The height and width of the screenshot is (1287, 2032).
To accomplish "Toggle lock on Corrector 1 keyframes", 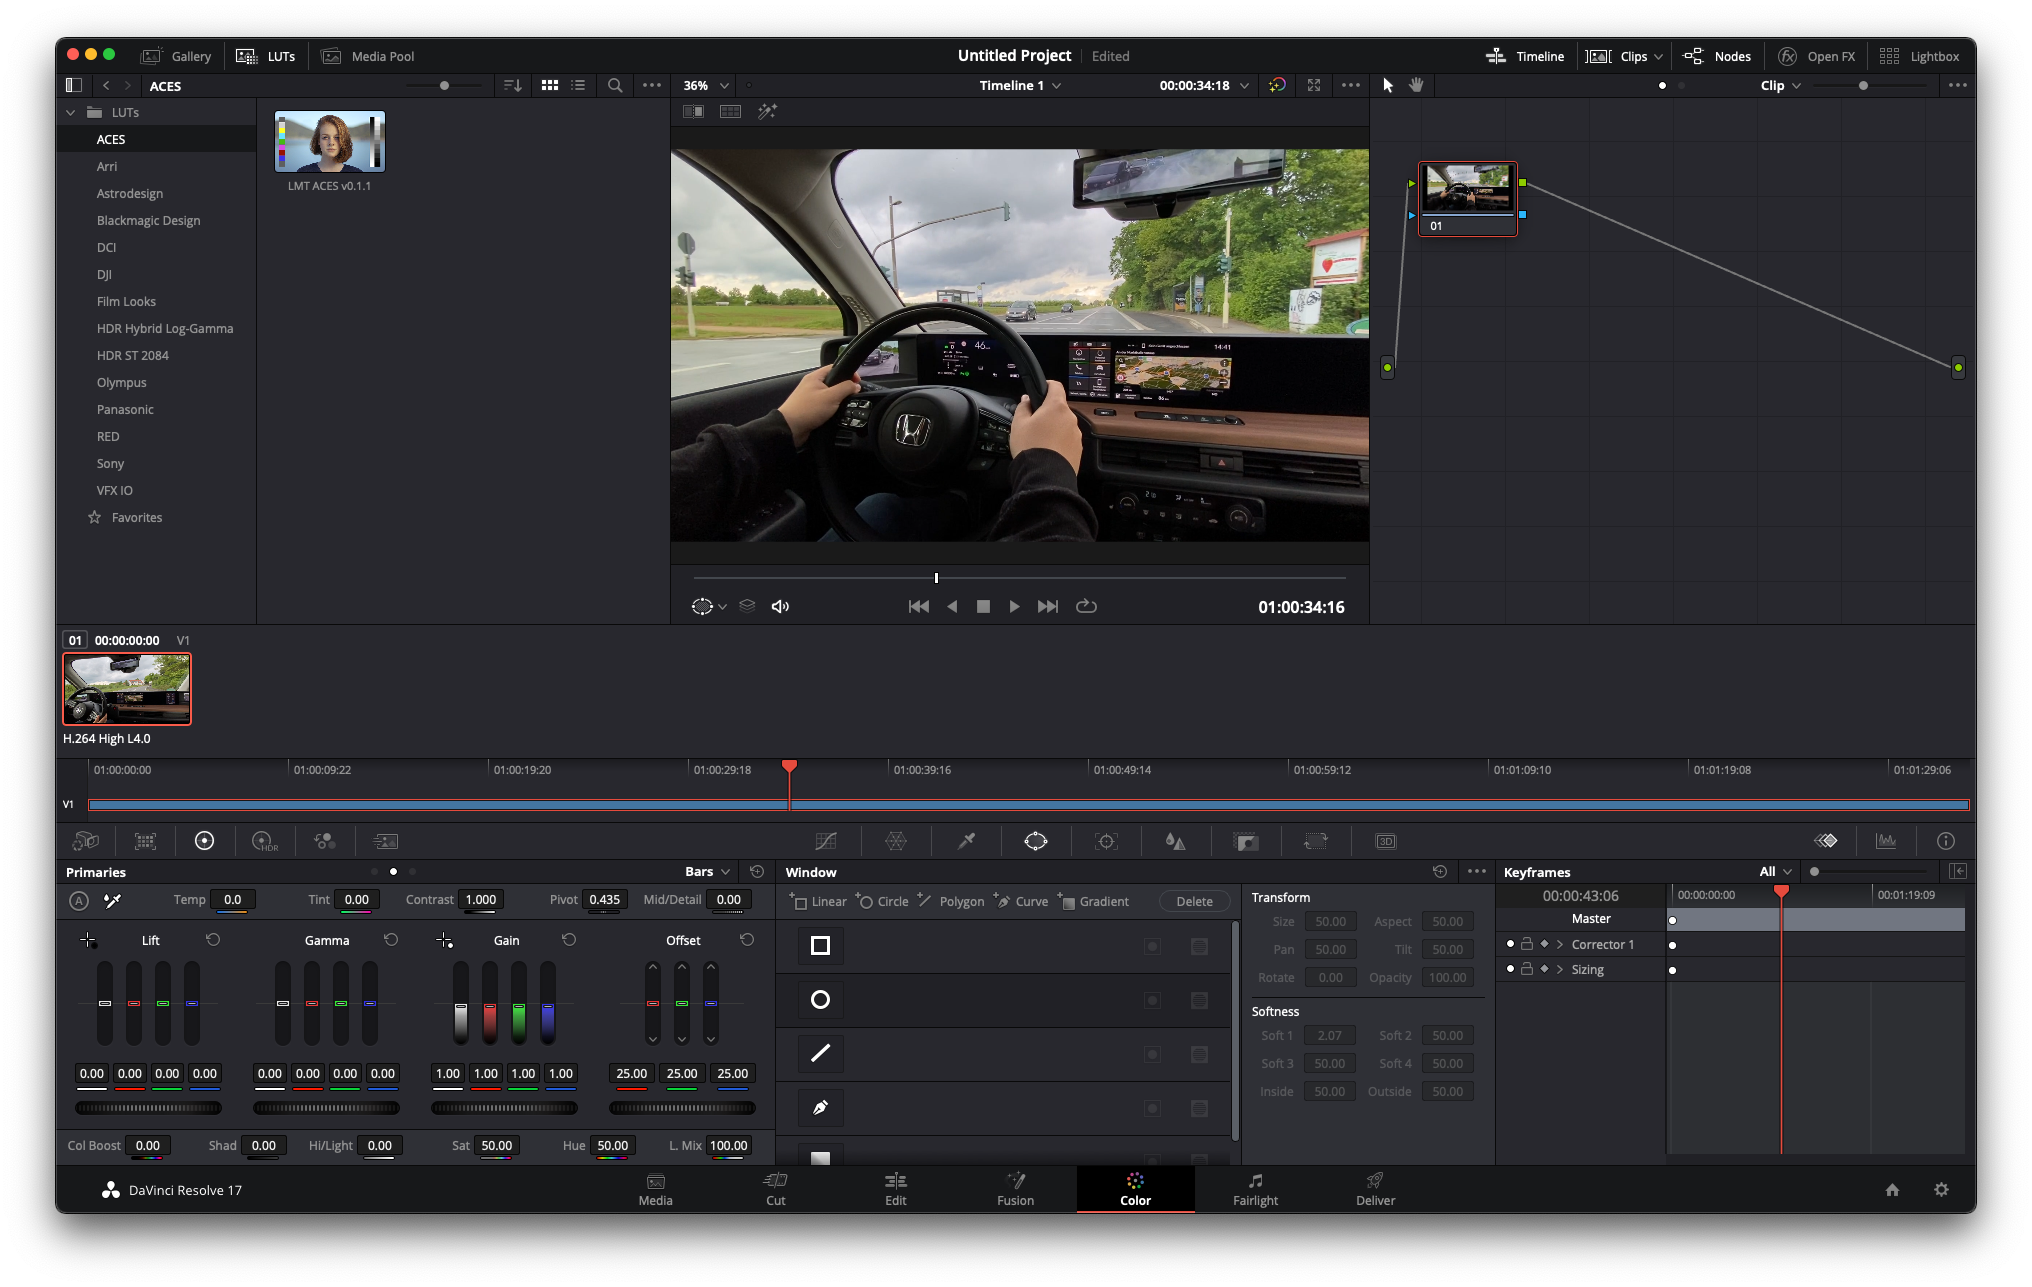I will tap(1527, 944).
